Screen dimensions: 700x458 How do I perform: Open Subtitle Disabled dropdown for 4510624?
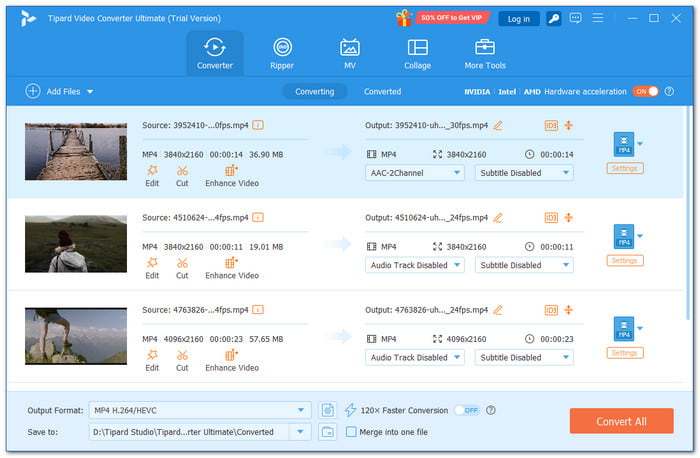click(x=524, y=265)
